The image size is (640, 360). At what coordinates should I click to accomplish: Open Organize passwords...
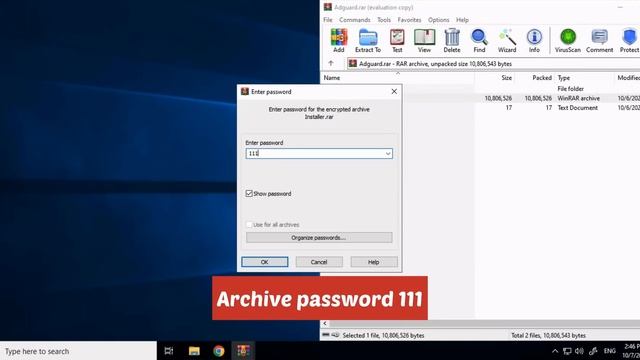pyautogui.click(x=319, y=238)
